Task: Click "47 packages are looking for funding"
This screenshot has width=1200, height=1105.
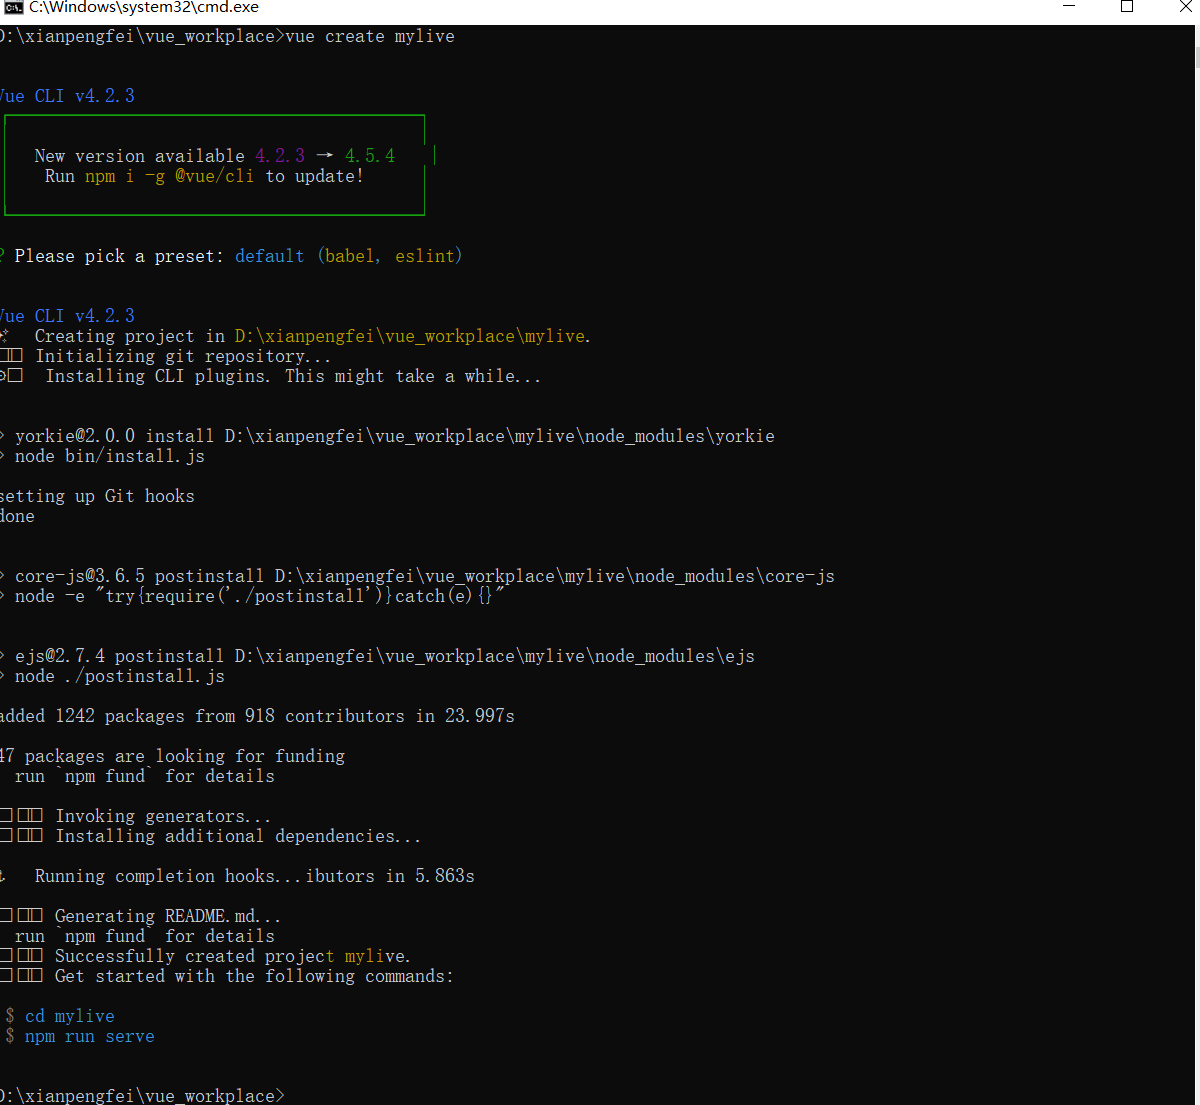Action: click(x=173, y=756)
